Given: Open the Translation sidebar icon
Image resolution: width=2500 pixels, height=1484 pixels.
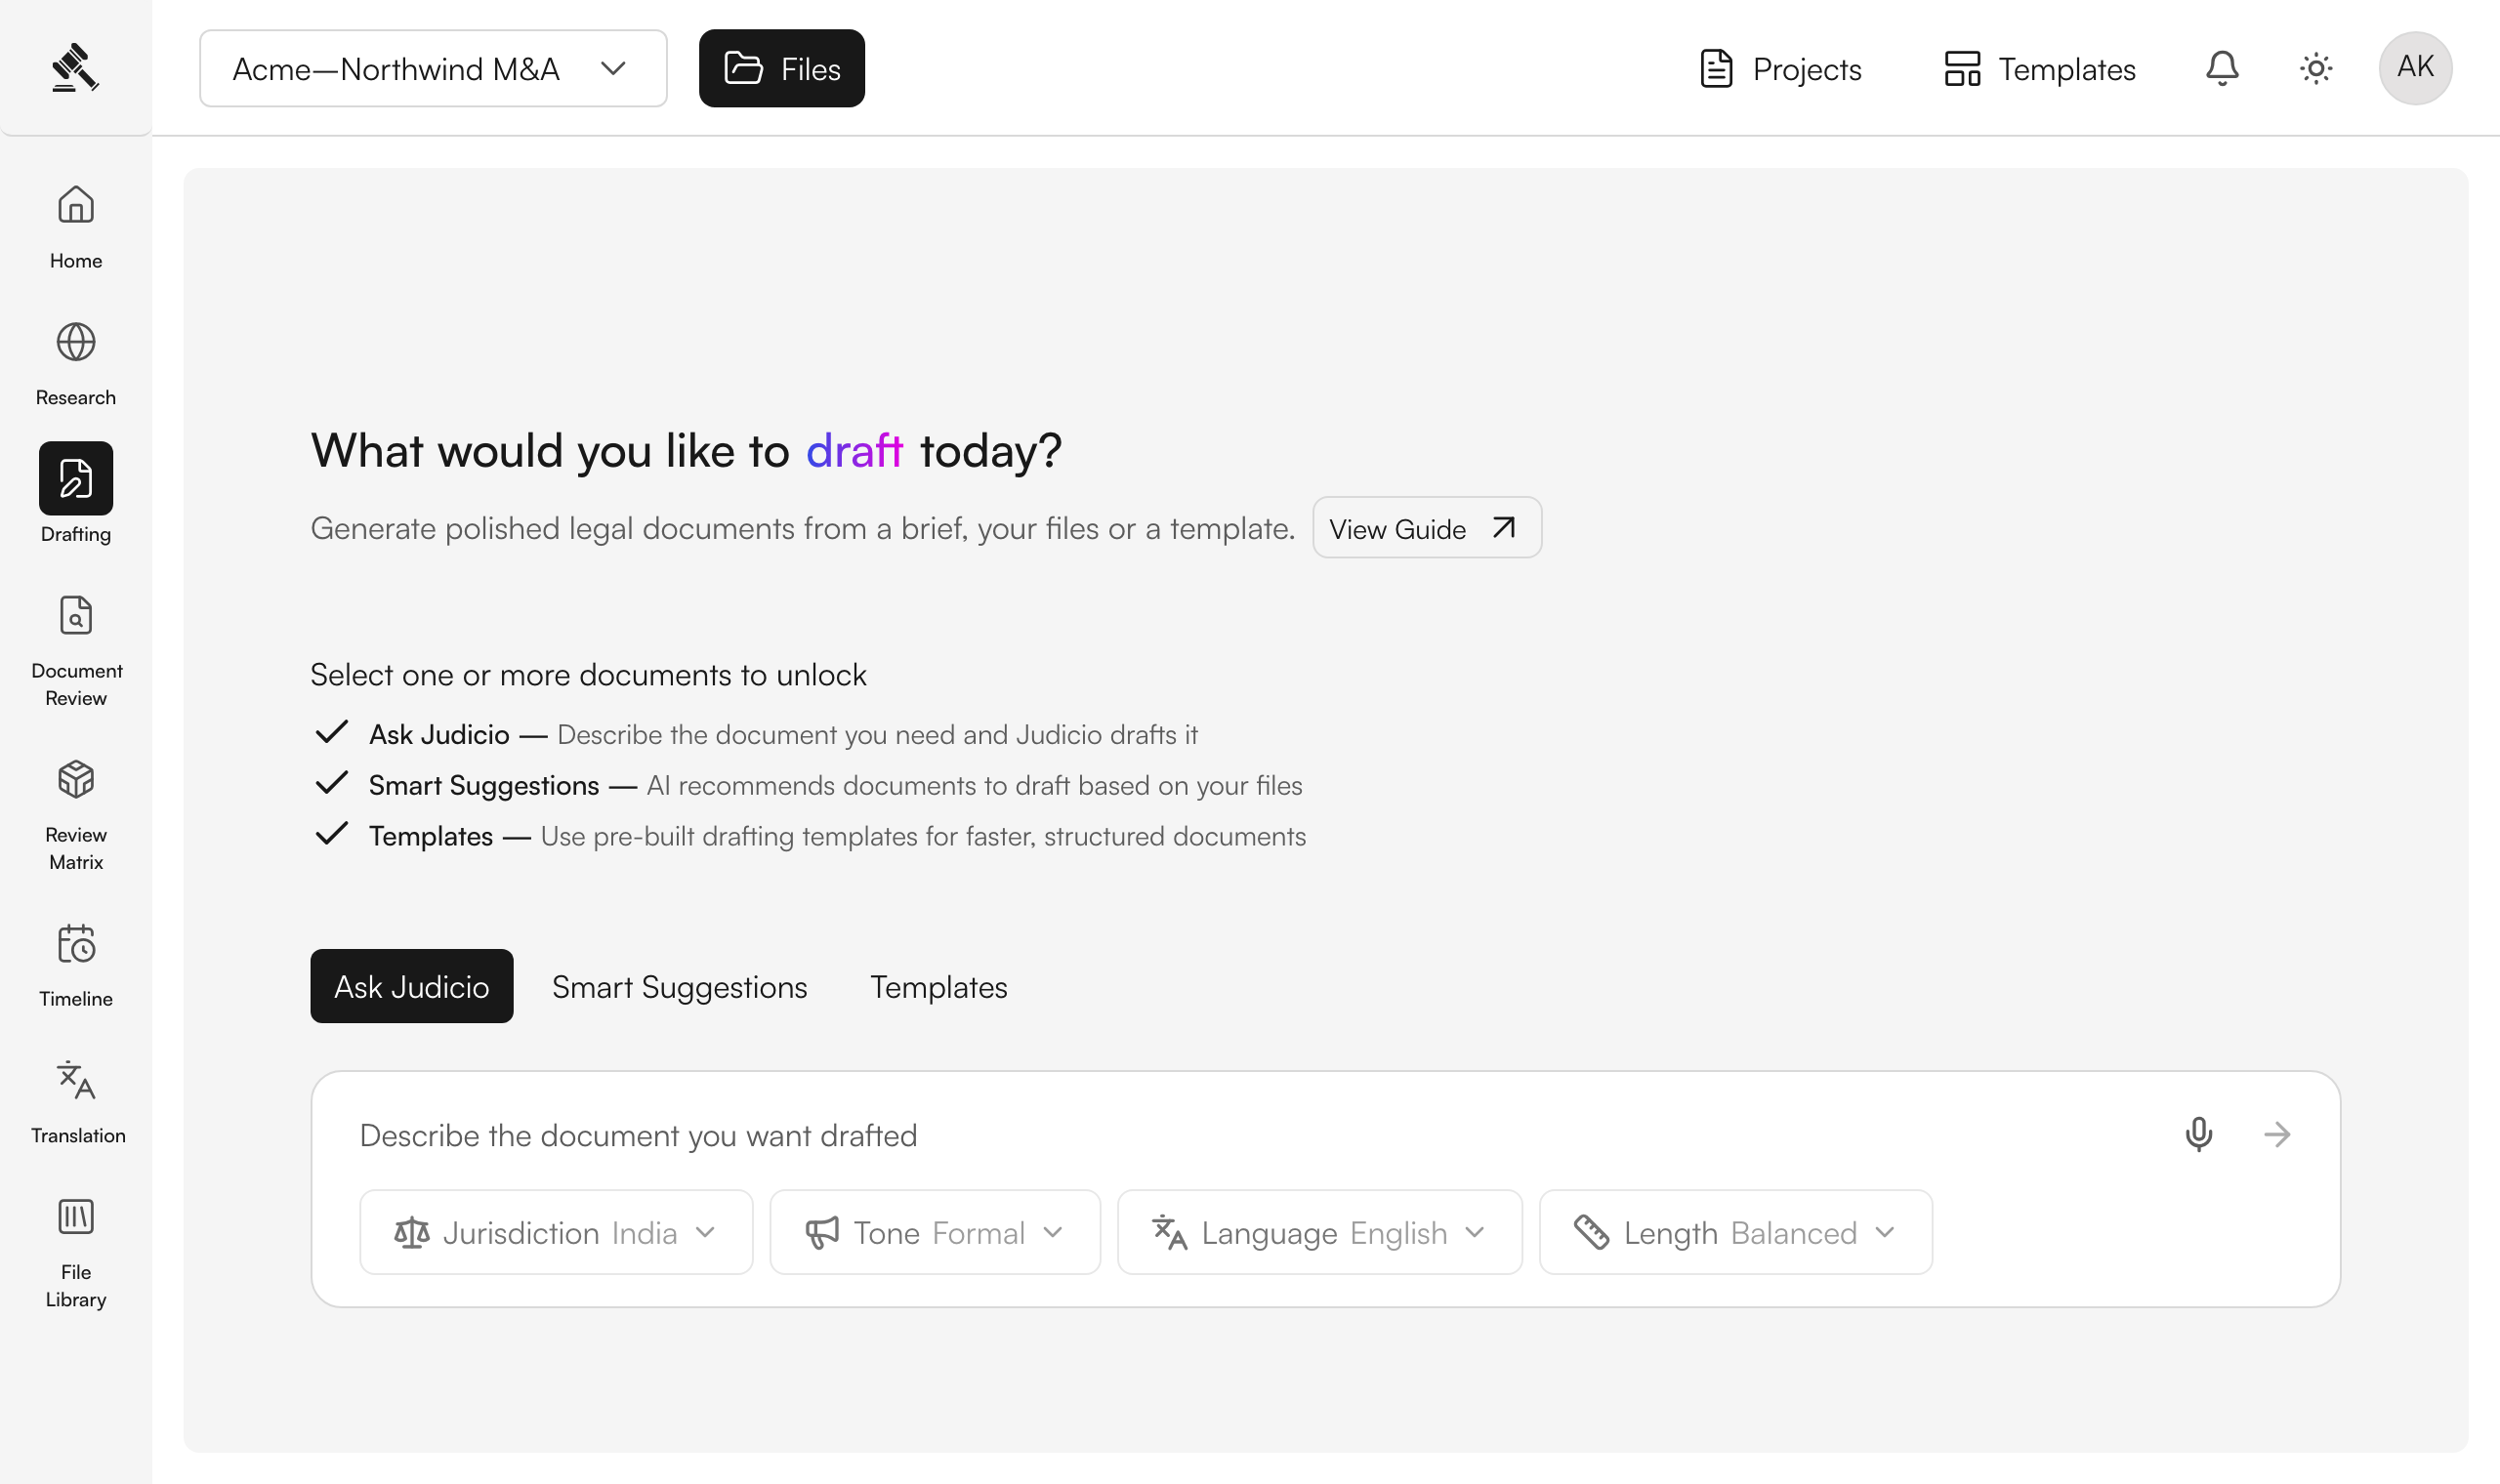Looking at the screenshot, I should click(x=76, y=1080).
